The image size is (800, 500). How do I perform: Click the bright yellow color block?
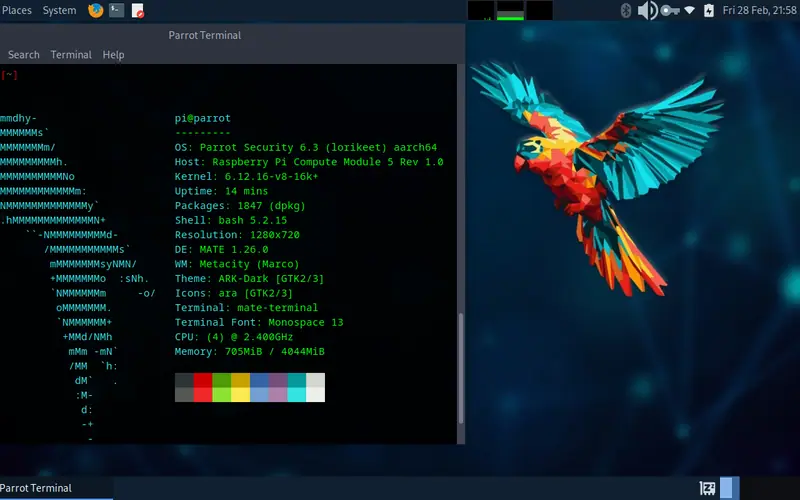point(240,395)
